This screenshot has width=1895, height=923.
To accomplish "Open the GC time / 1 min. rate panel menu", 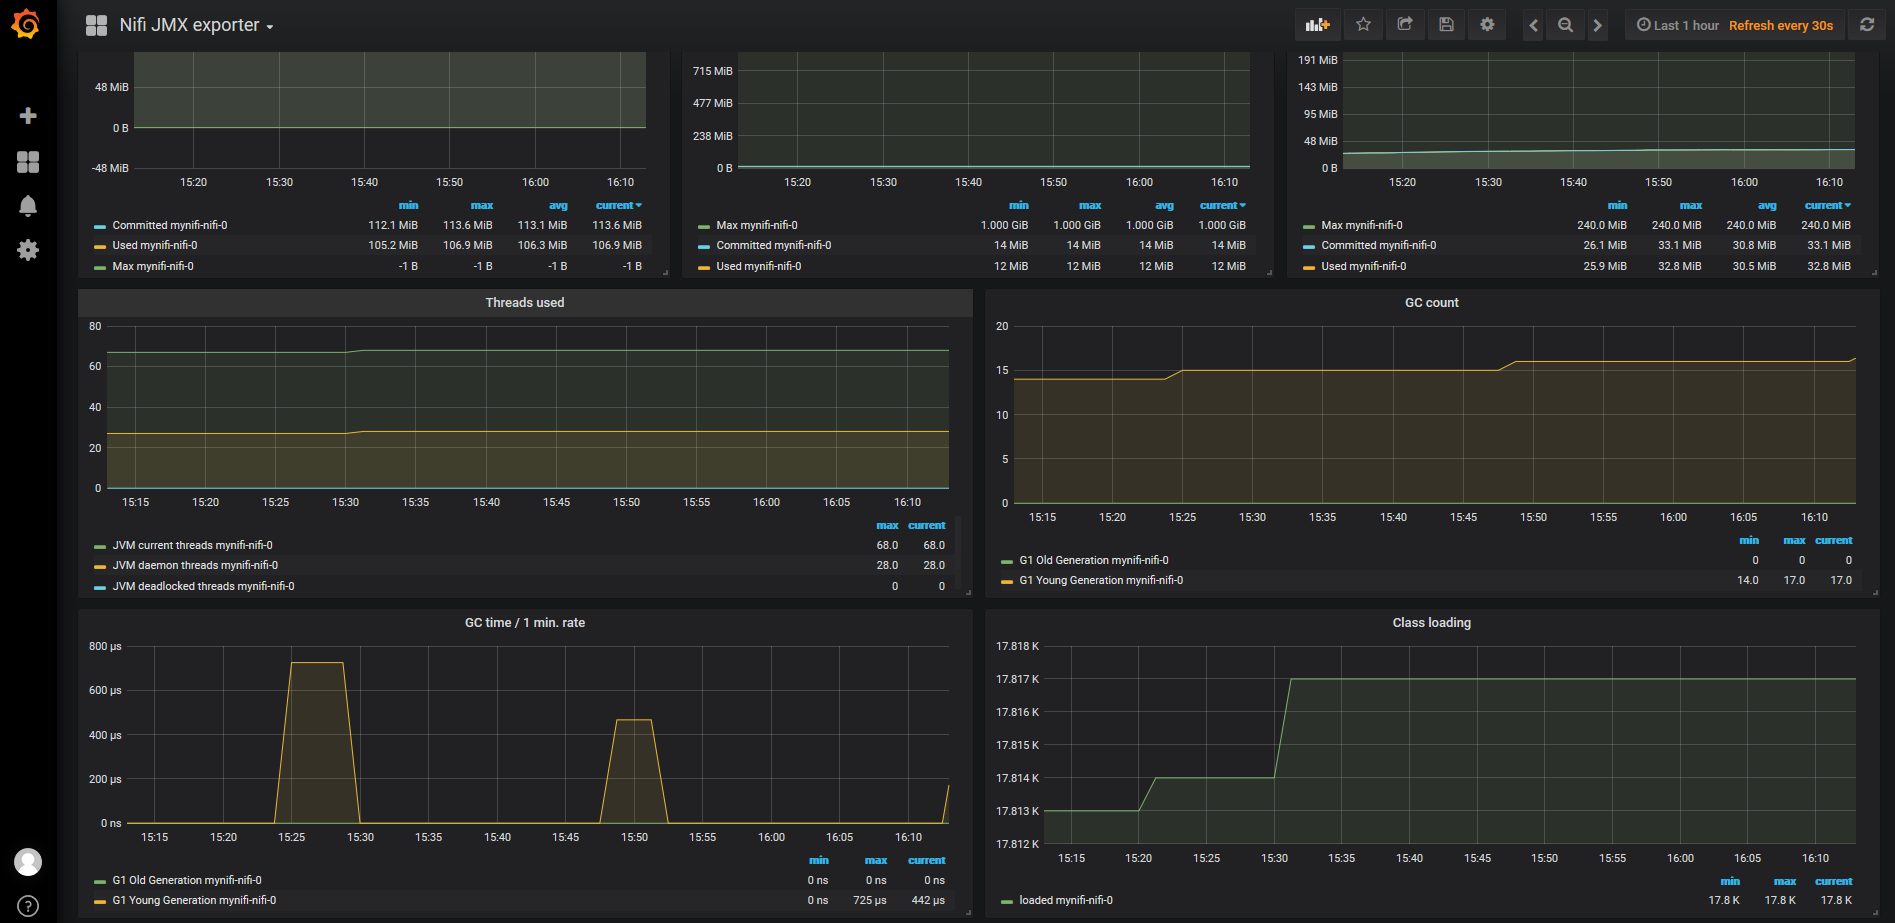I will coord(524,623).
